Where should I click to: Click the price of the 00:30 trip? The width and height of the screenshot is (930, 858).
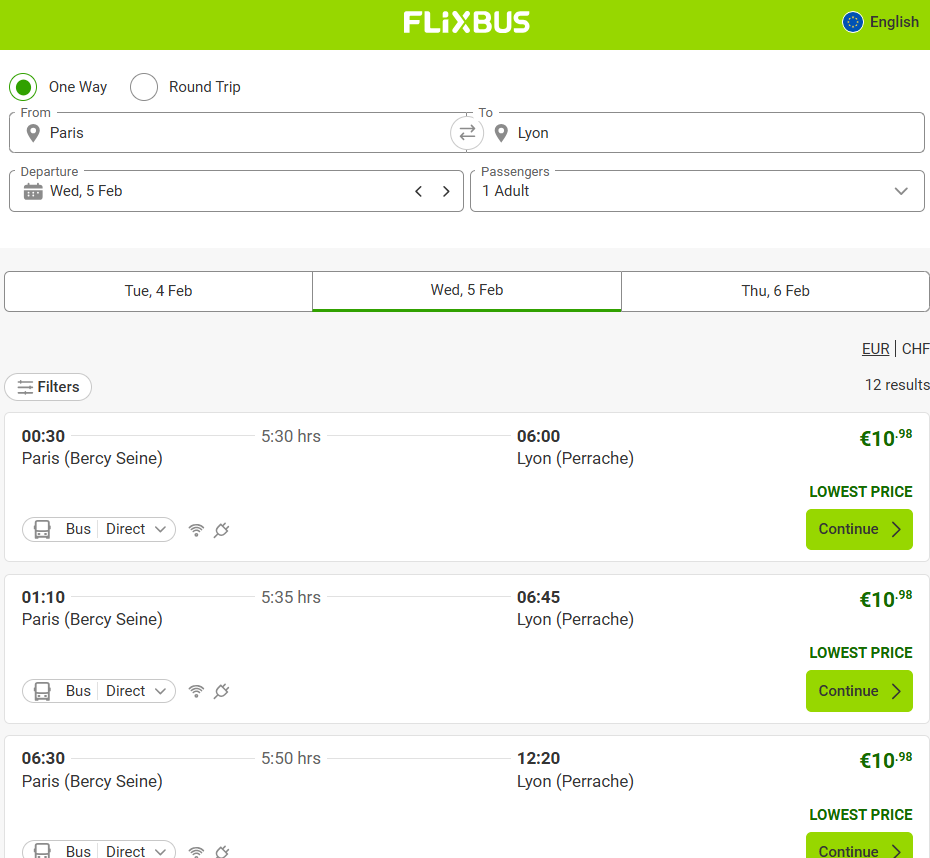[x=886, y=438]
